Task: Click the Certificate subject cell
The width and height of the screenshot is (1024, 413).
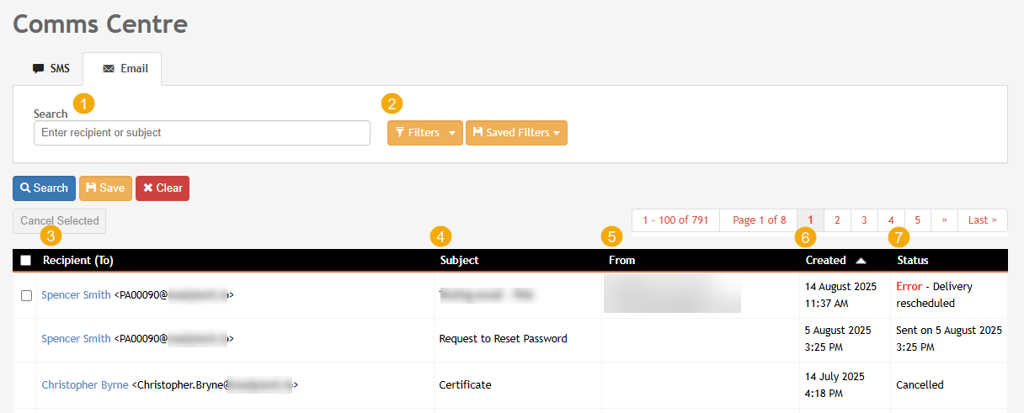Action: [465, 385]
